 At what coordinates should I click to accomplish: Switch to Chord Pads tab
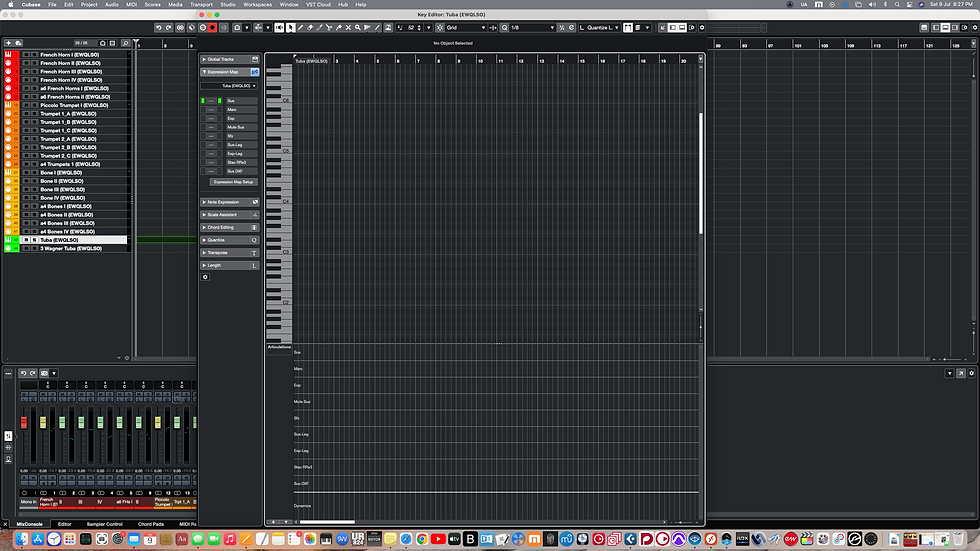pyautogui.click(x=151, y=524)
